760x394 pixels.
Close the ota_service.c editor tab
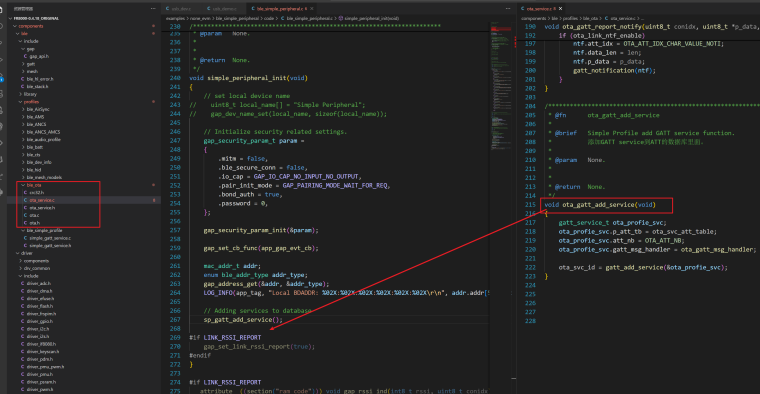tap(560, 9)
